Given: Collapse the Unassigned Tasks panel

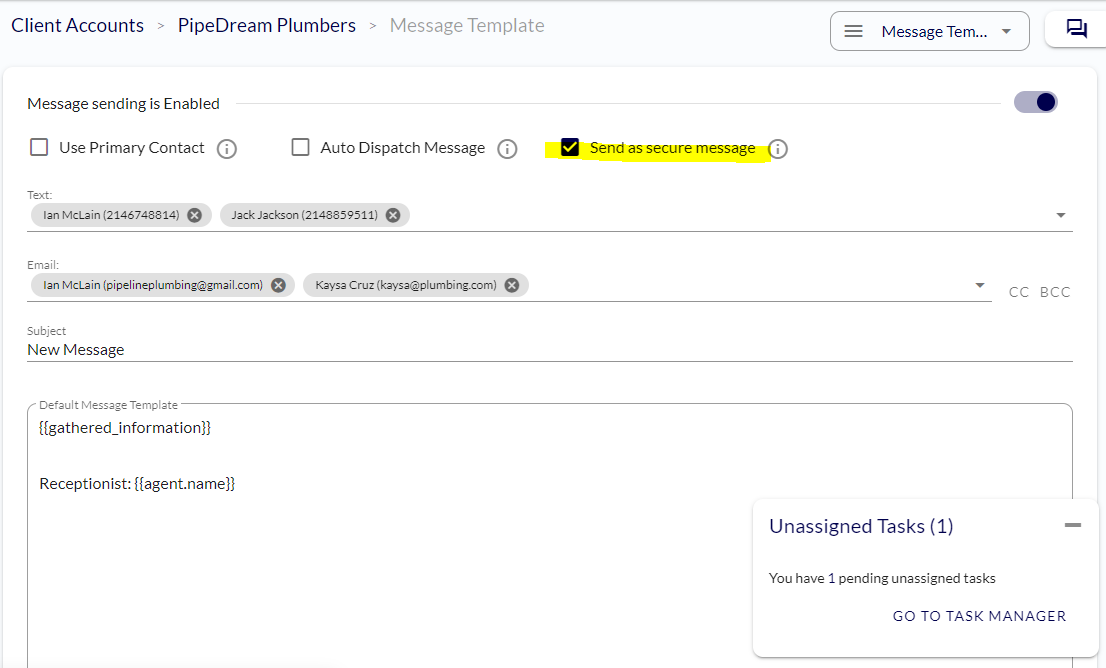Looking at the screenshot, I should (x=1072, y=524).
